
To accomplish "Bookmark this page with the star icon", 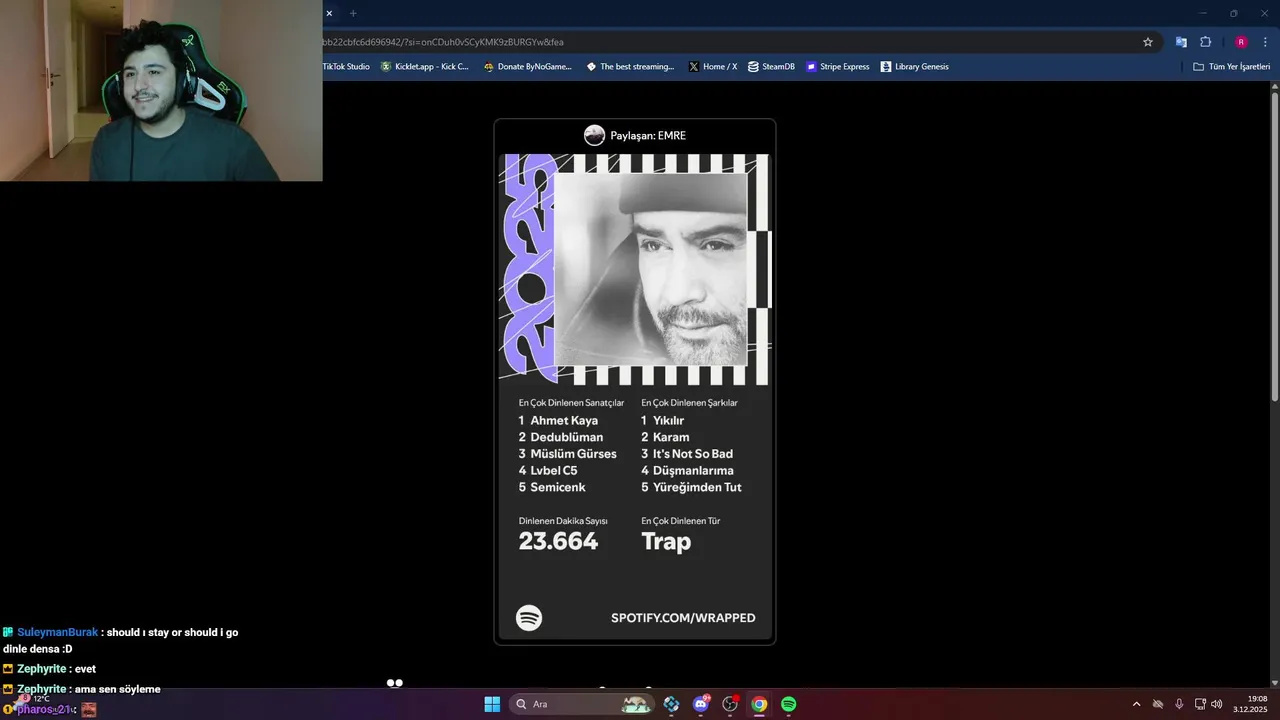I will (1148, 42).
